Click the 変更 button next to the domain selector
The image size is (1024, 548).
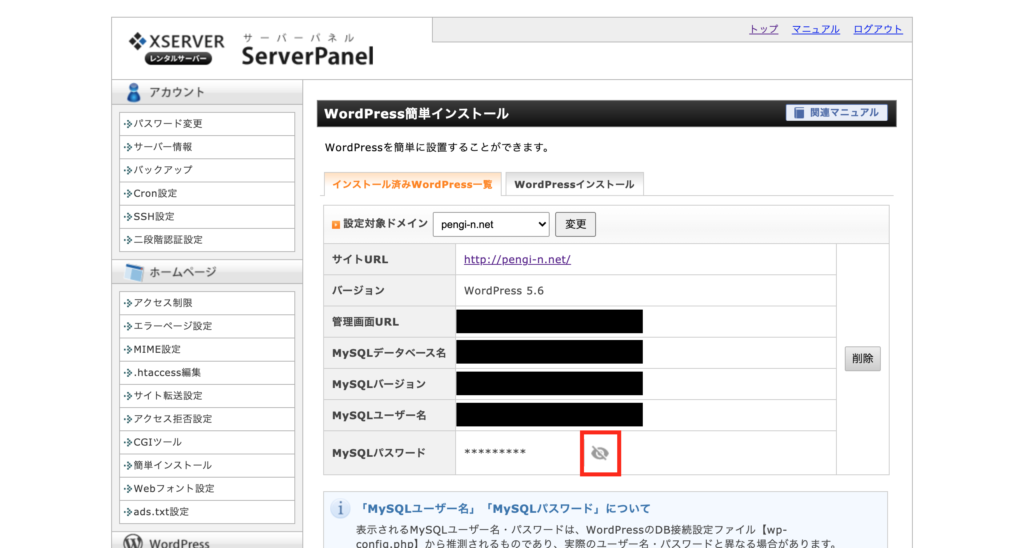click(575, 224)
